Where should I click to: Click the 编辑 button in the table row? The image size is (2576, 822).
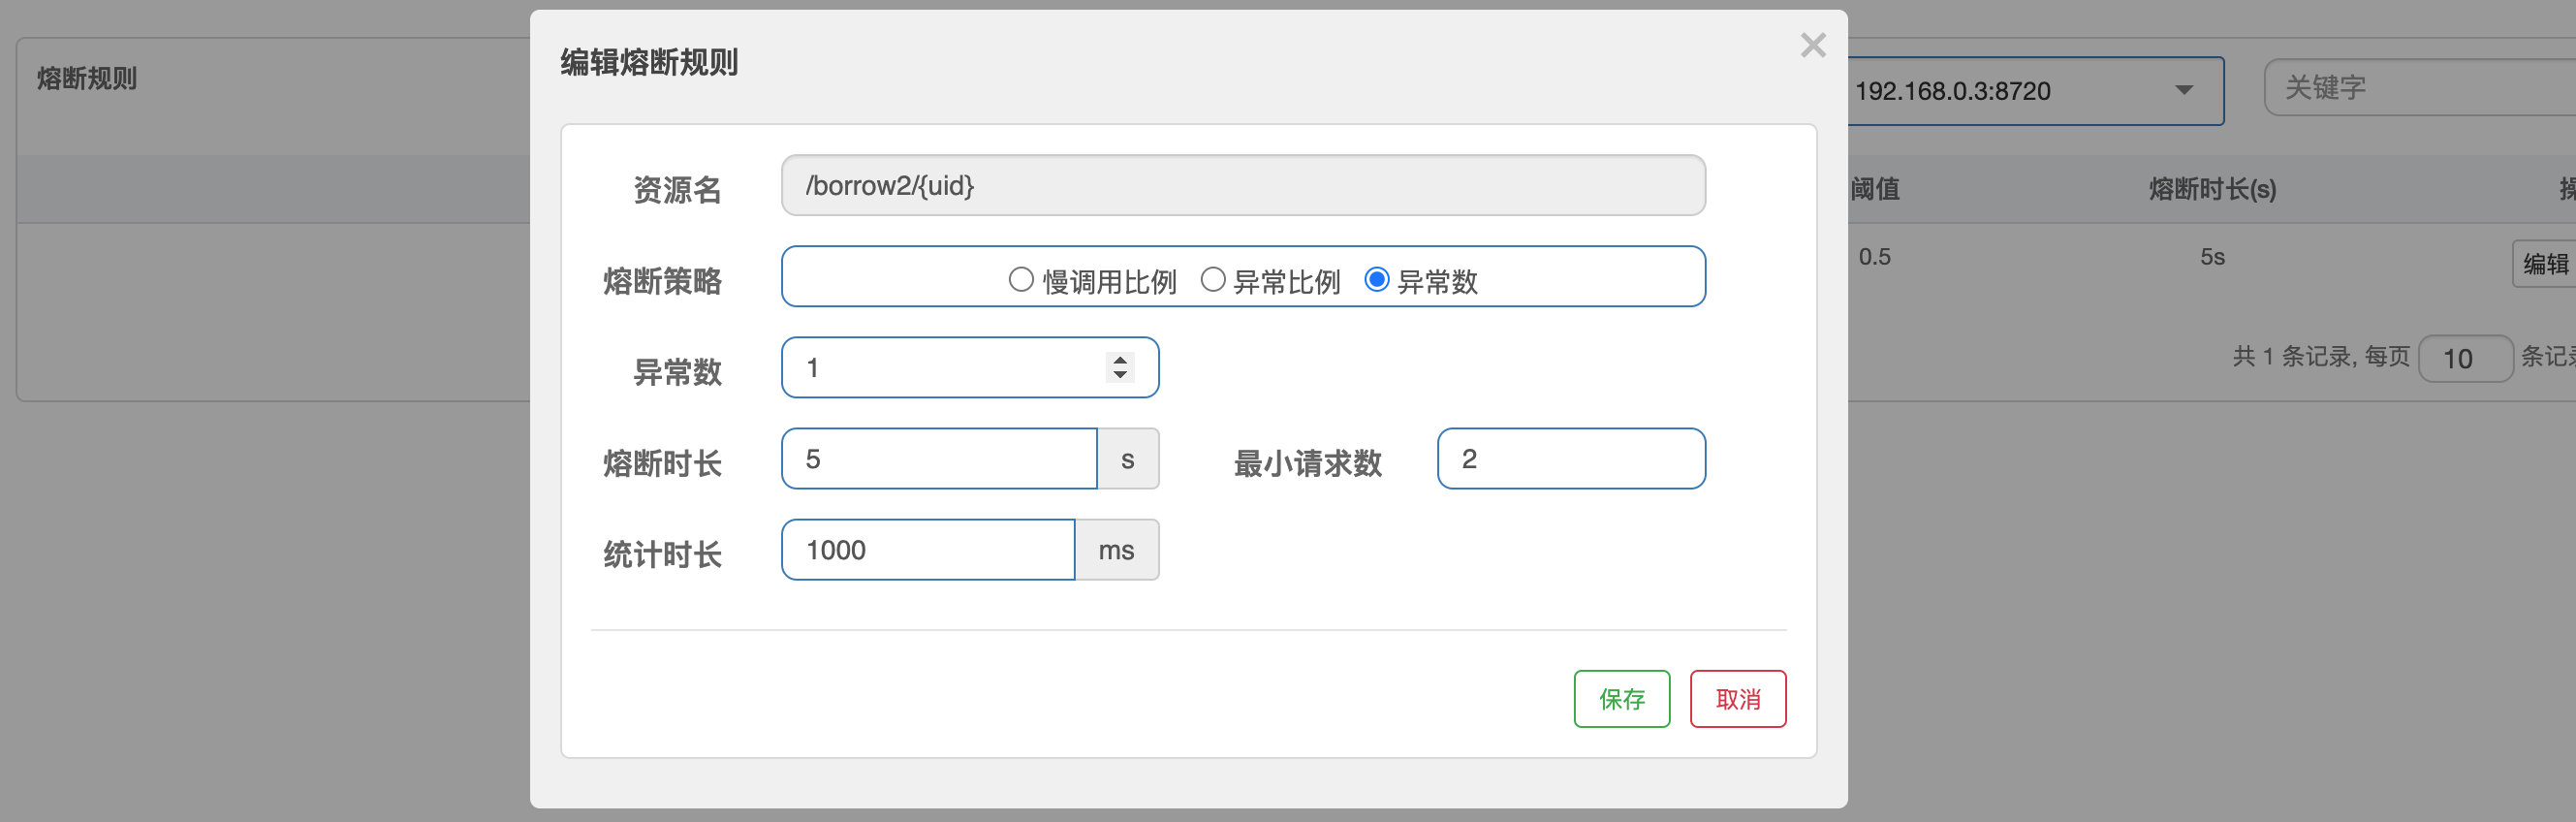pyautogui.click(x=2544, y=264)
